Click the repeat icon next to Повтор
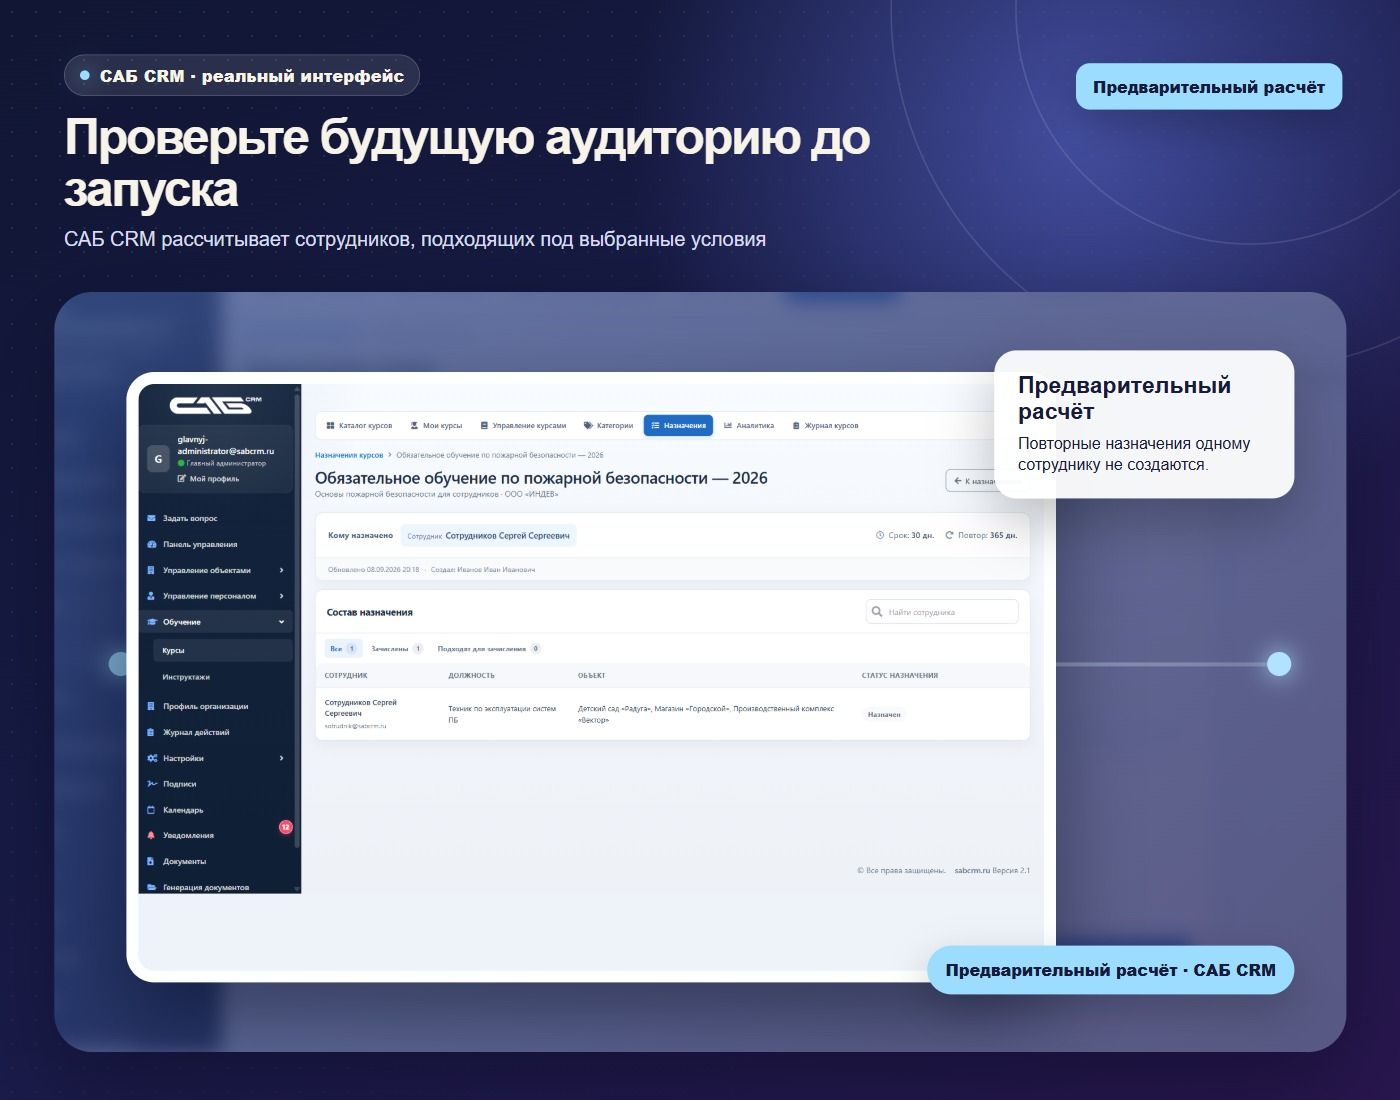1400x1100 pixels. [x=950, y=536]
